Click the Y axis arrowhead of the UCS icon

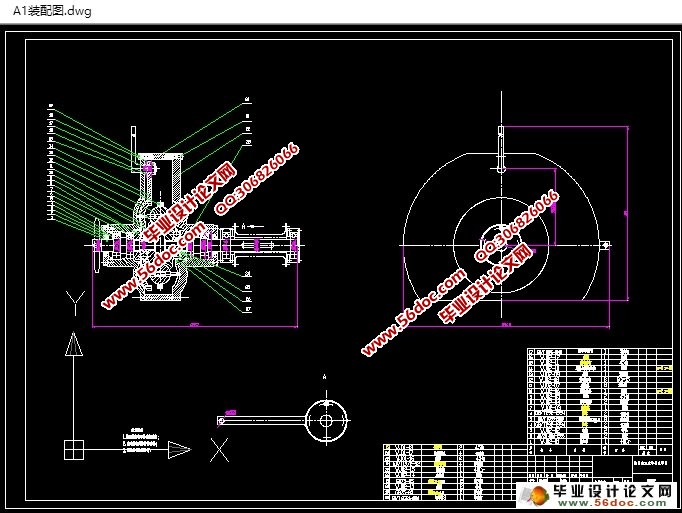coord(72,345)
